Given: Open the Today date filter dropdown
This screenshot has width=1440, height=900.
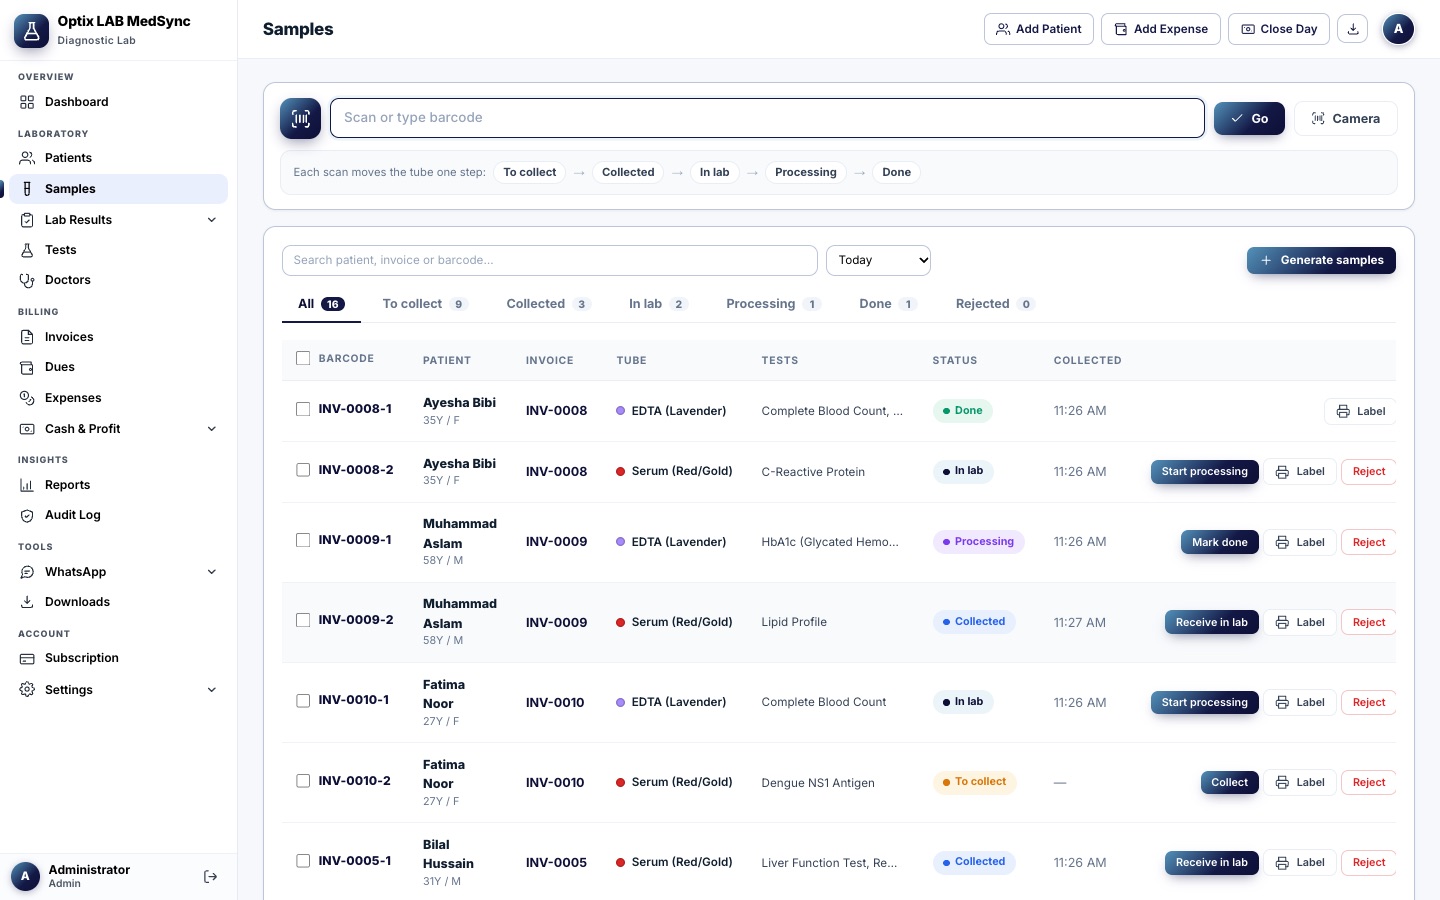Looking at the screenshot, I should click(878, 260).
